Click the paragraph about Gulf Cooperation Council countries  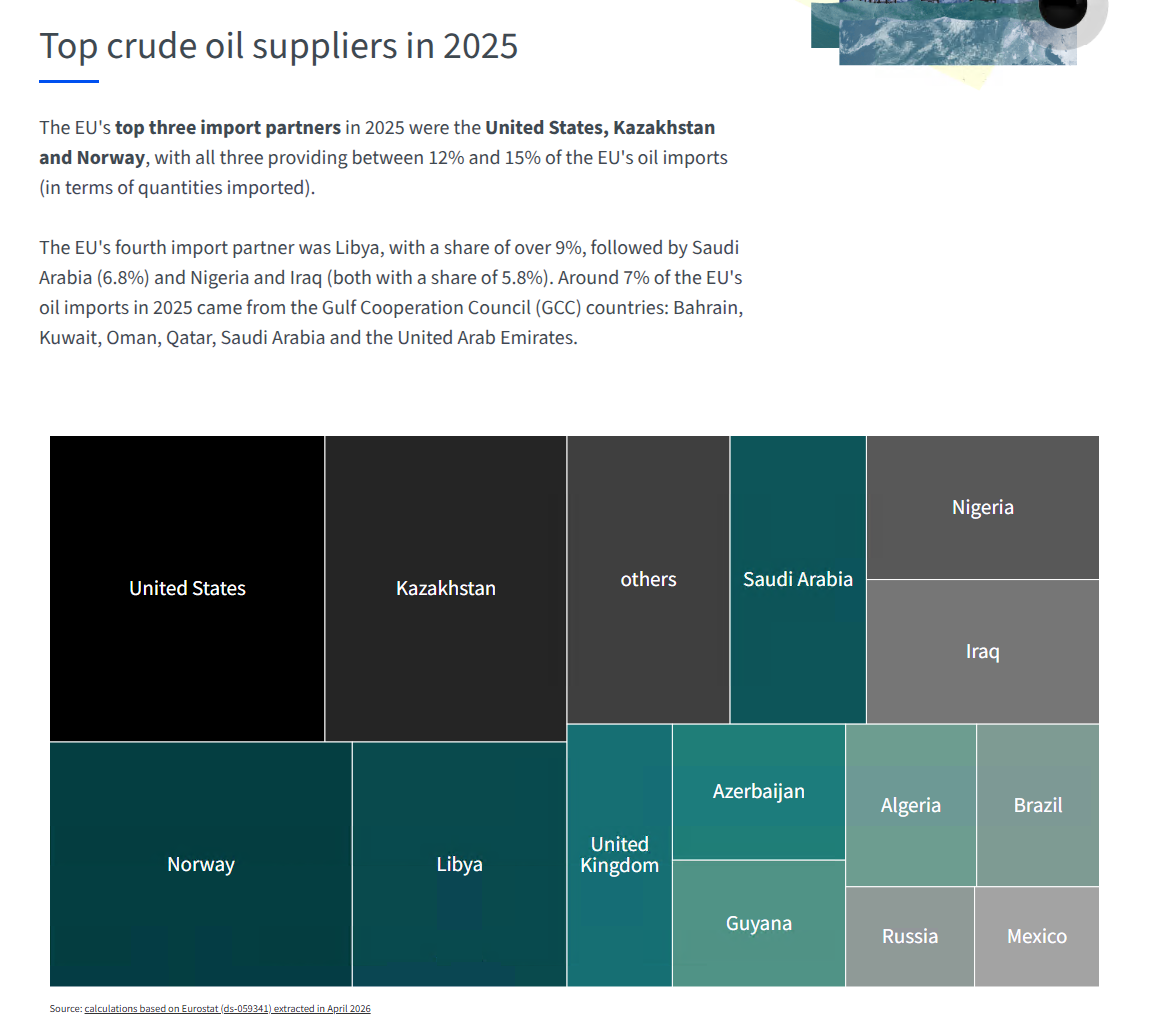click(391, 293)
